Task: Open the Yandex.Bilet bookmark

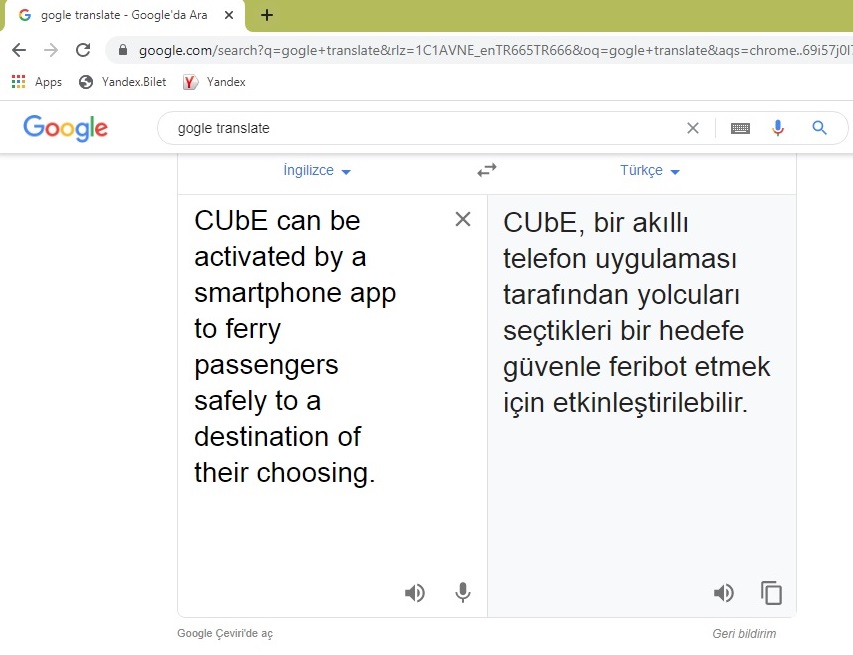Action: 122,82
